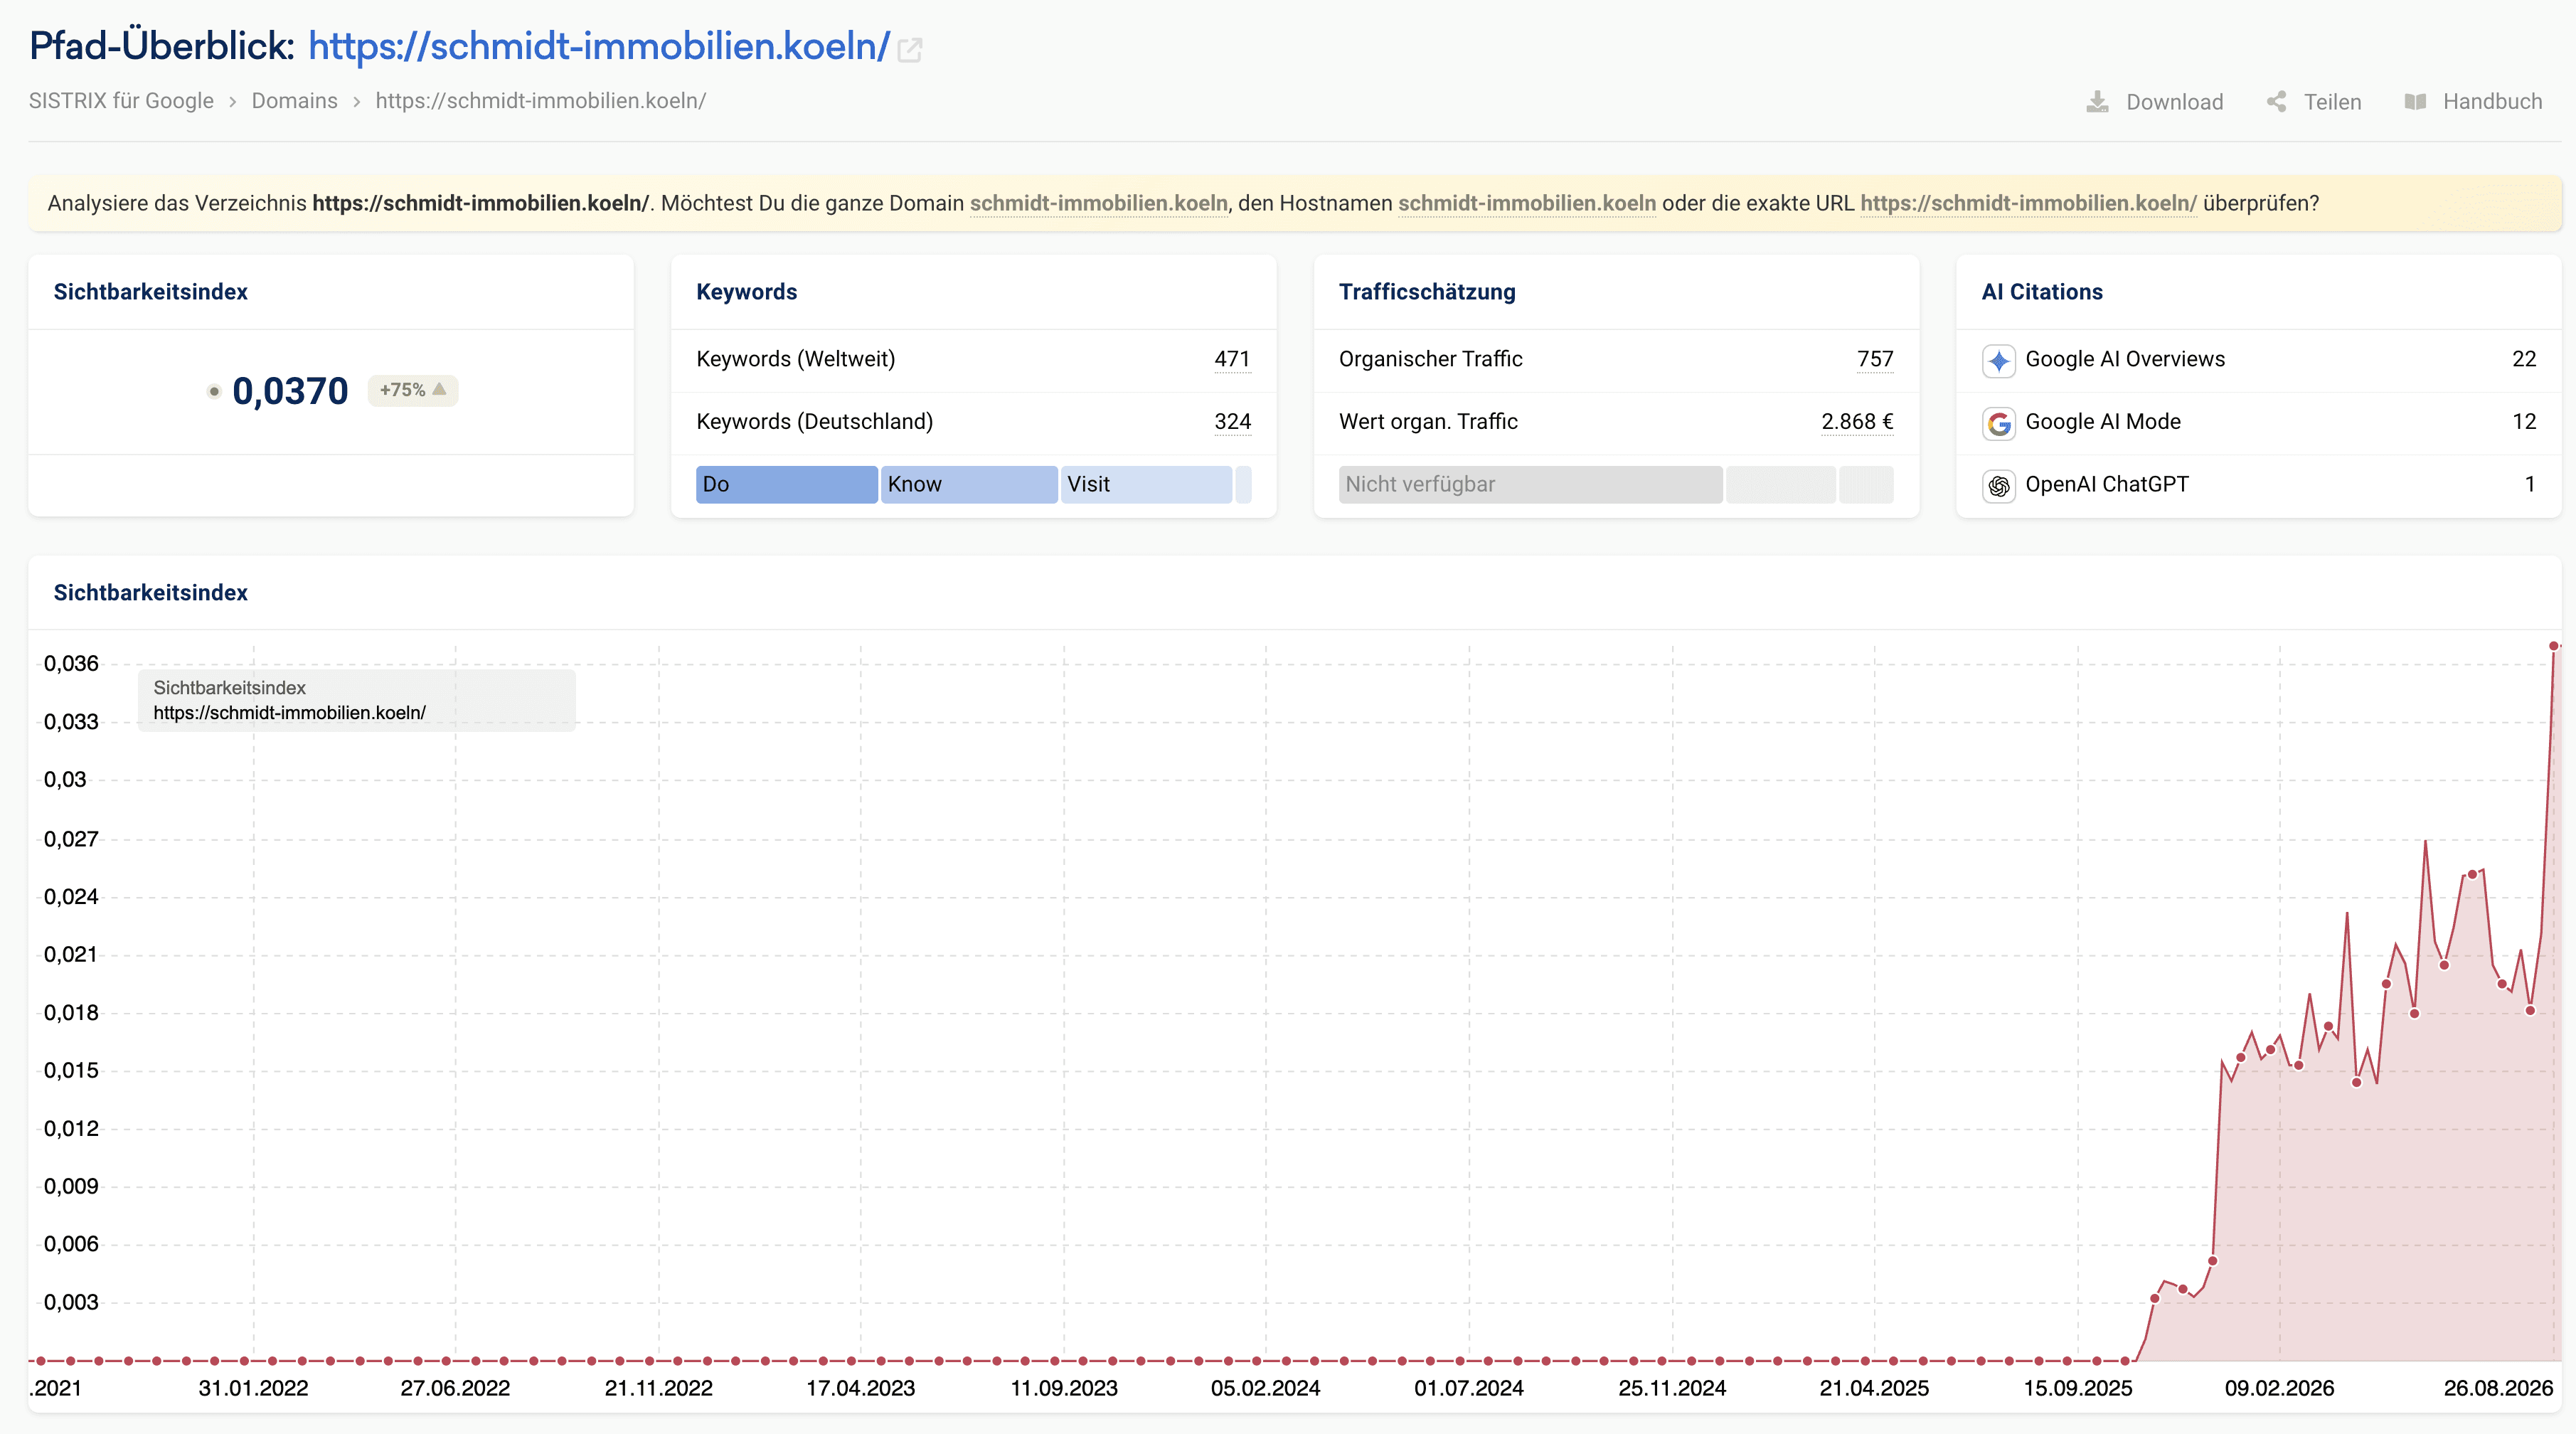The width and height of the screenshot is (2576, 1434).
Task: Select the Visit intent bar segment
Action: pyautogui.click(x=1146, y=484)
